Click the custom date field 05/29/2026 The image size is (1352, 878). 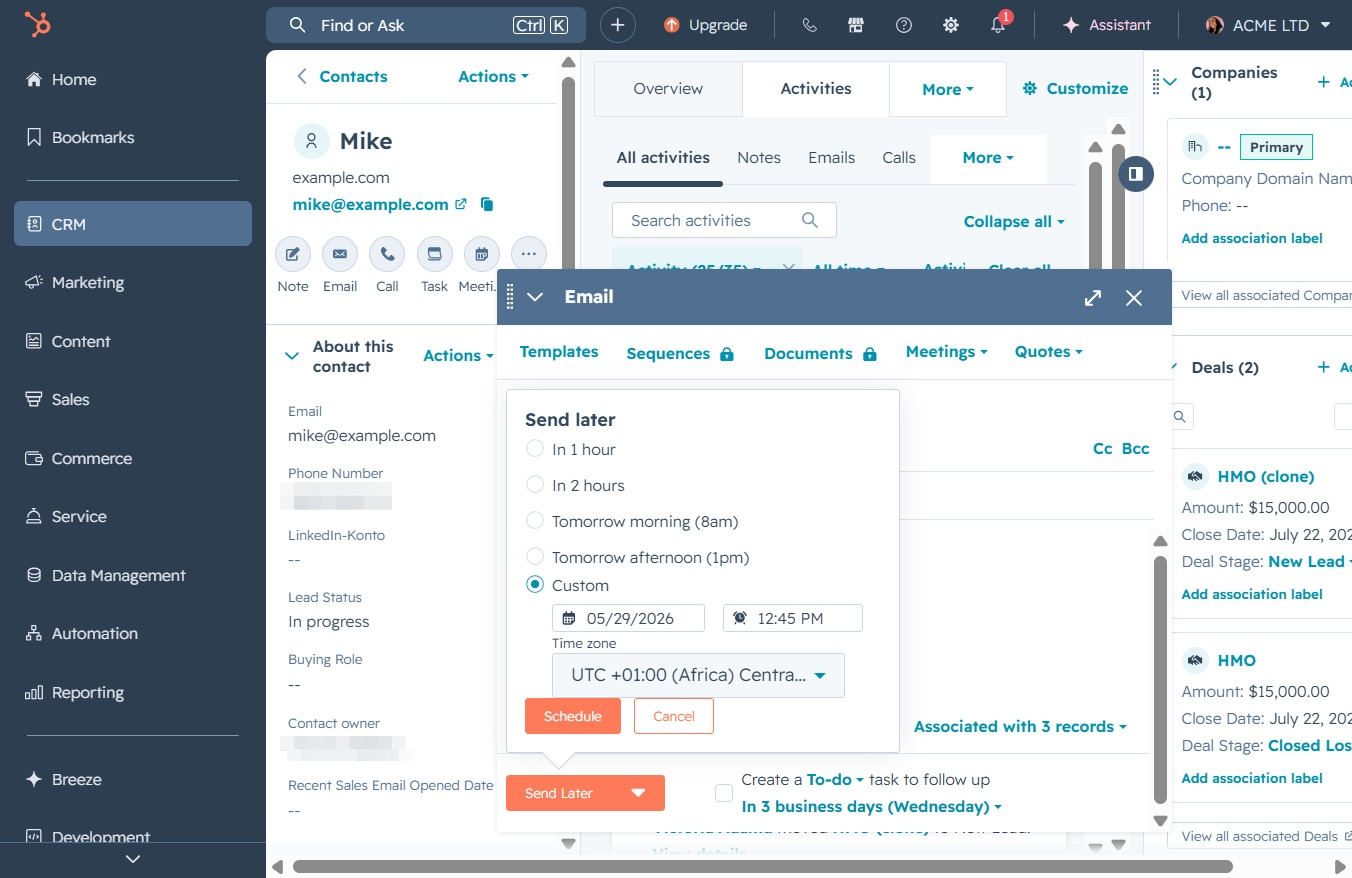(x=628, y=618)
